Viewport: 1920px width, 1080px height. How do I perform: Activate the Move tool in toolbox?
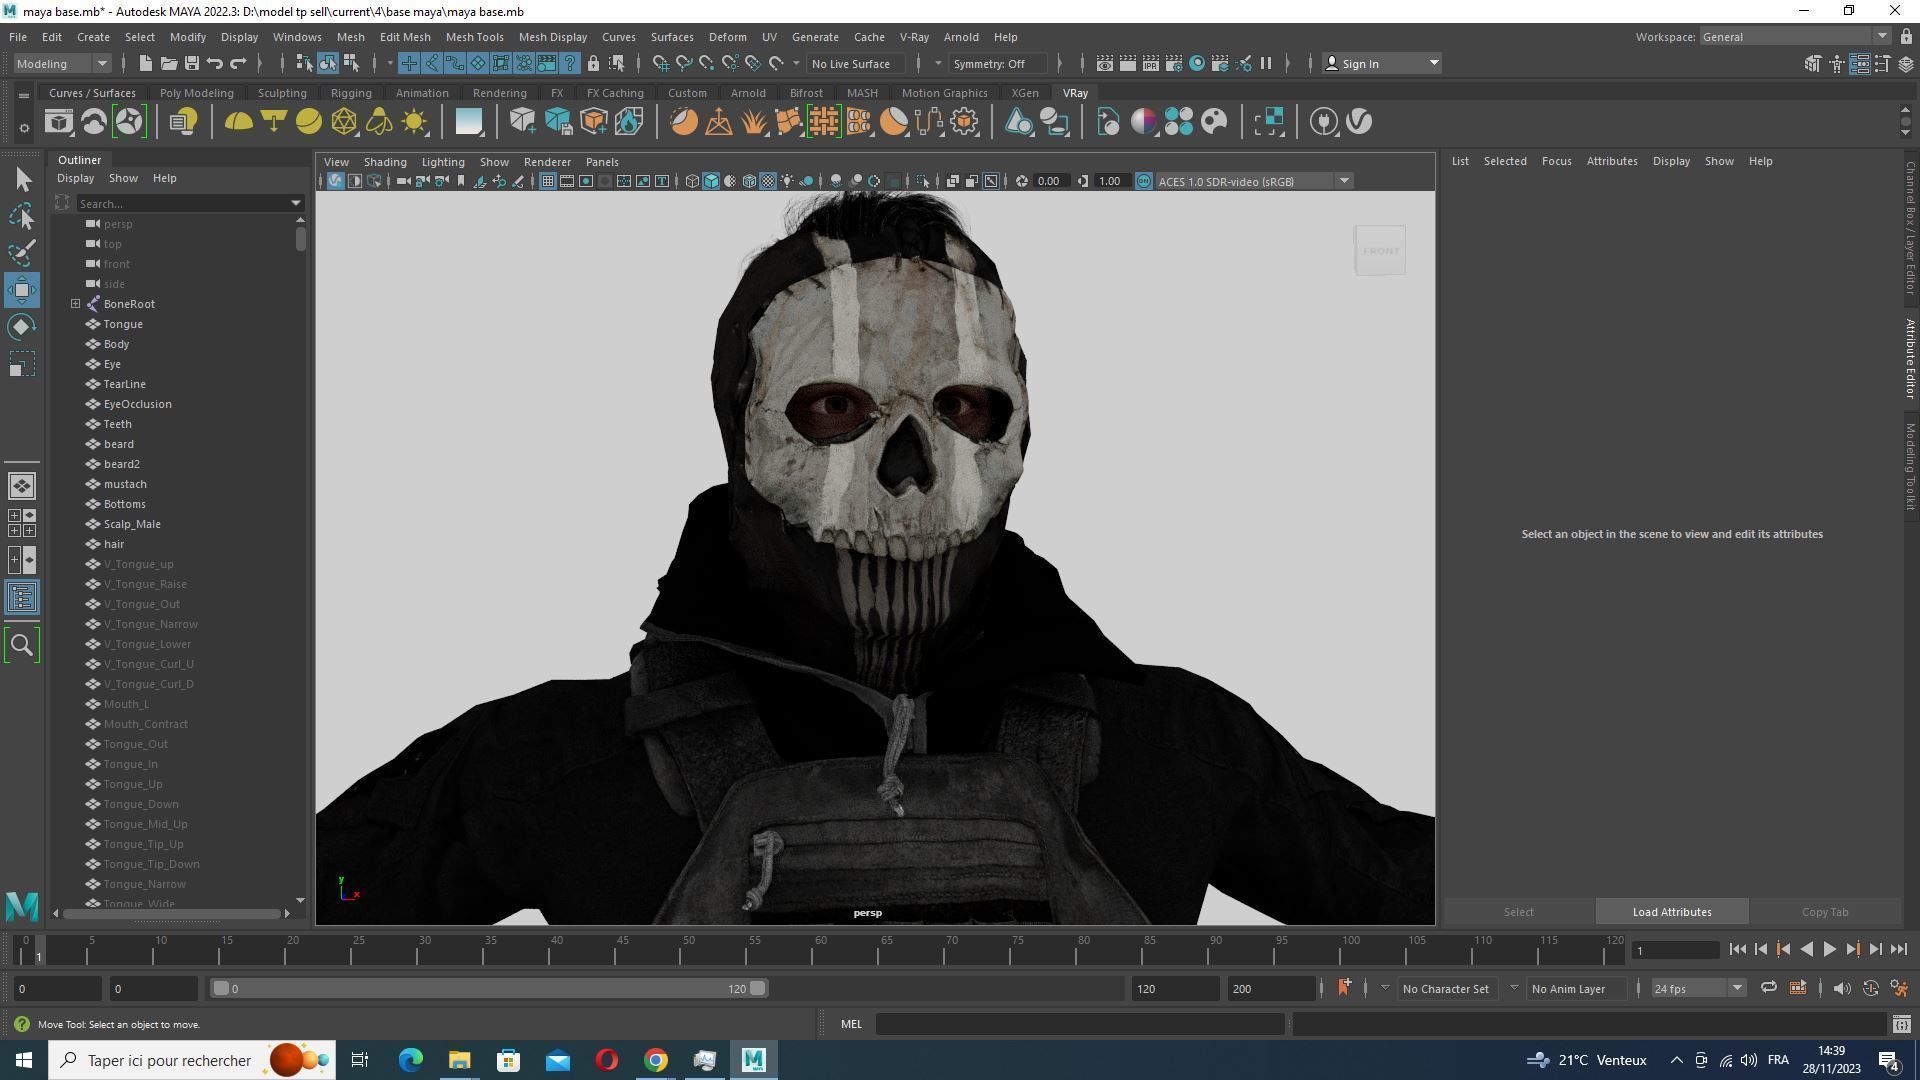pos(23,290)
